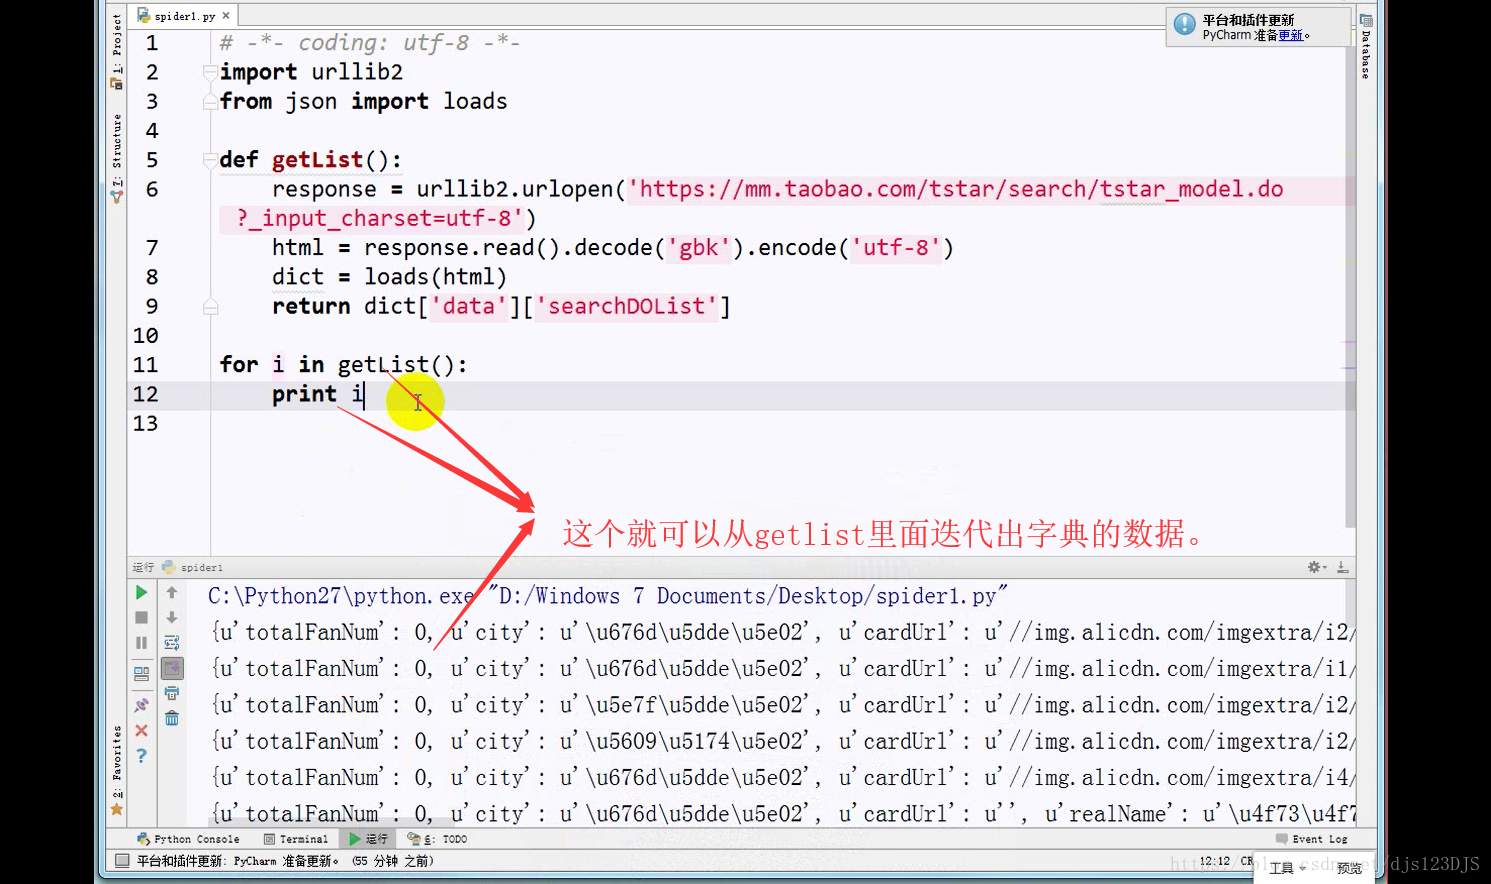
Task: Click the urllib2 import on line 2
Action: click(x=357, y=72)
